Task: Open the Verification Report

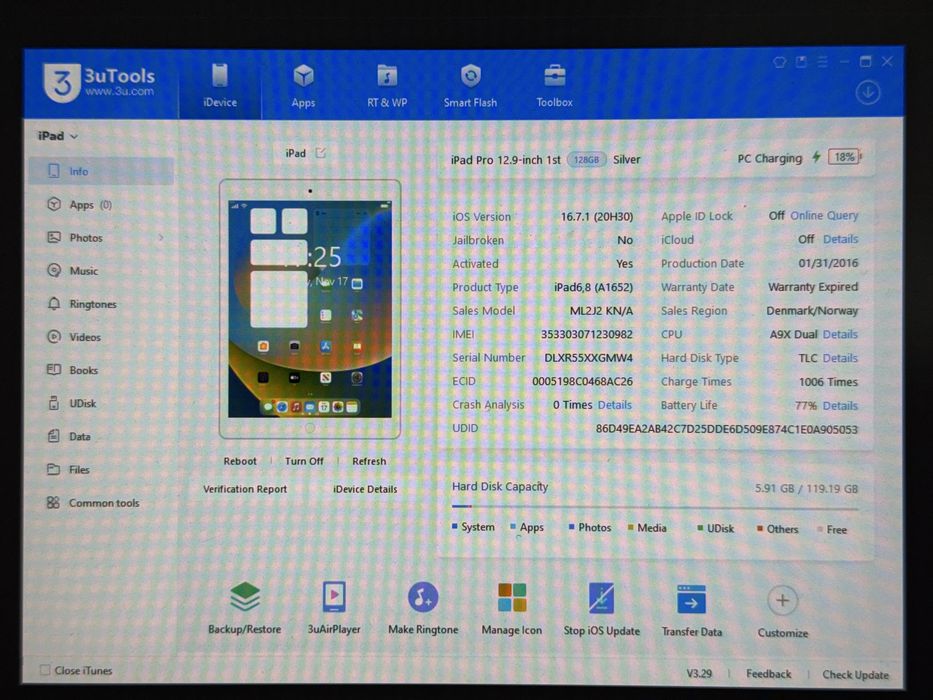Action: click(245, 489)
